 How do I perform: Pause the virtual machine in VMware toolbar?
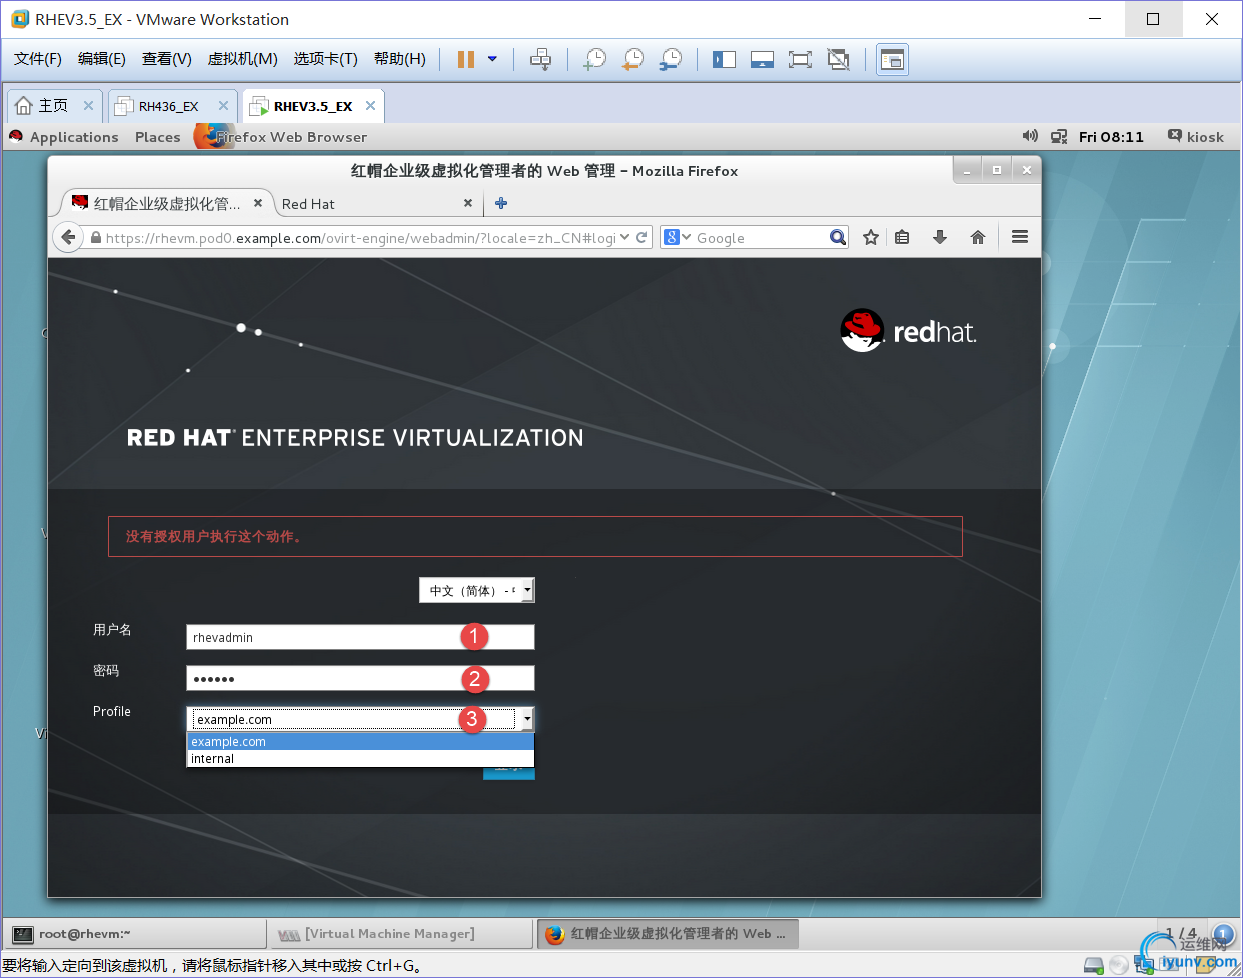point(466,60)
